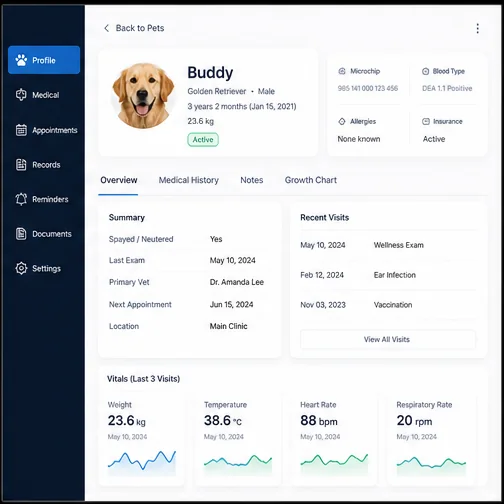Open the Nov 03, 2023 Vaccination visit
504x504 pixels.
tap(388, 305)
